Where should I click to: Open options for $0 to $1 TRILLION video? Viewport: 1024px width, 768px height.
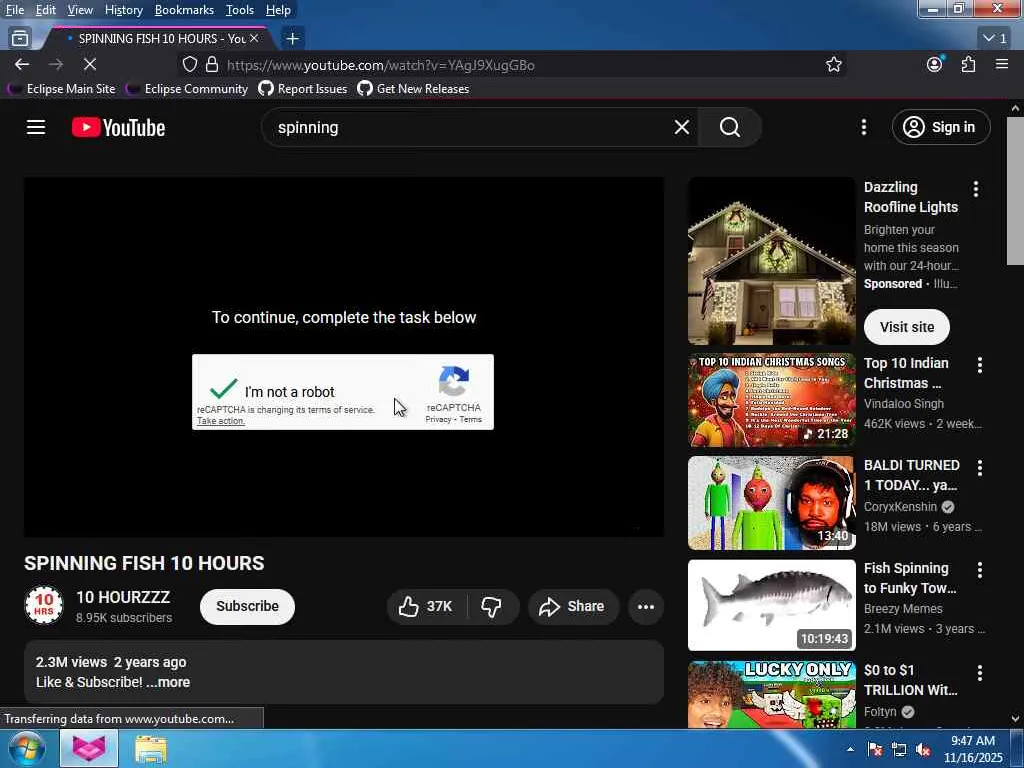(980, 673)
